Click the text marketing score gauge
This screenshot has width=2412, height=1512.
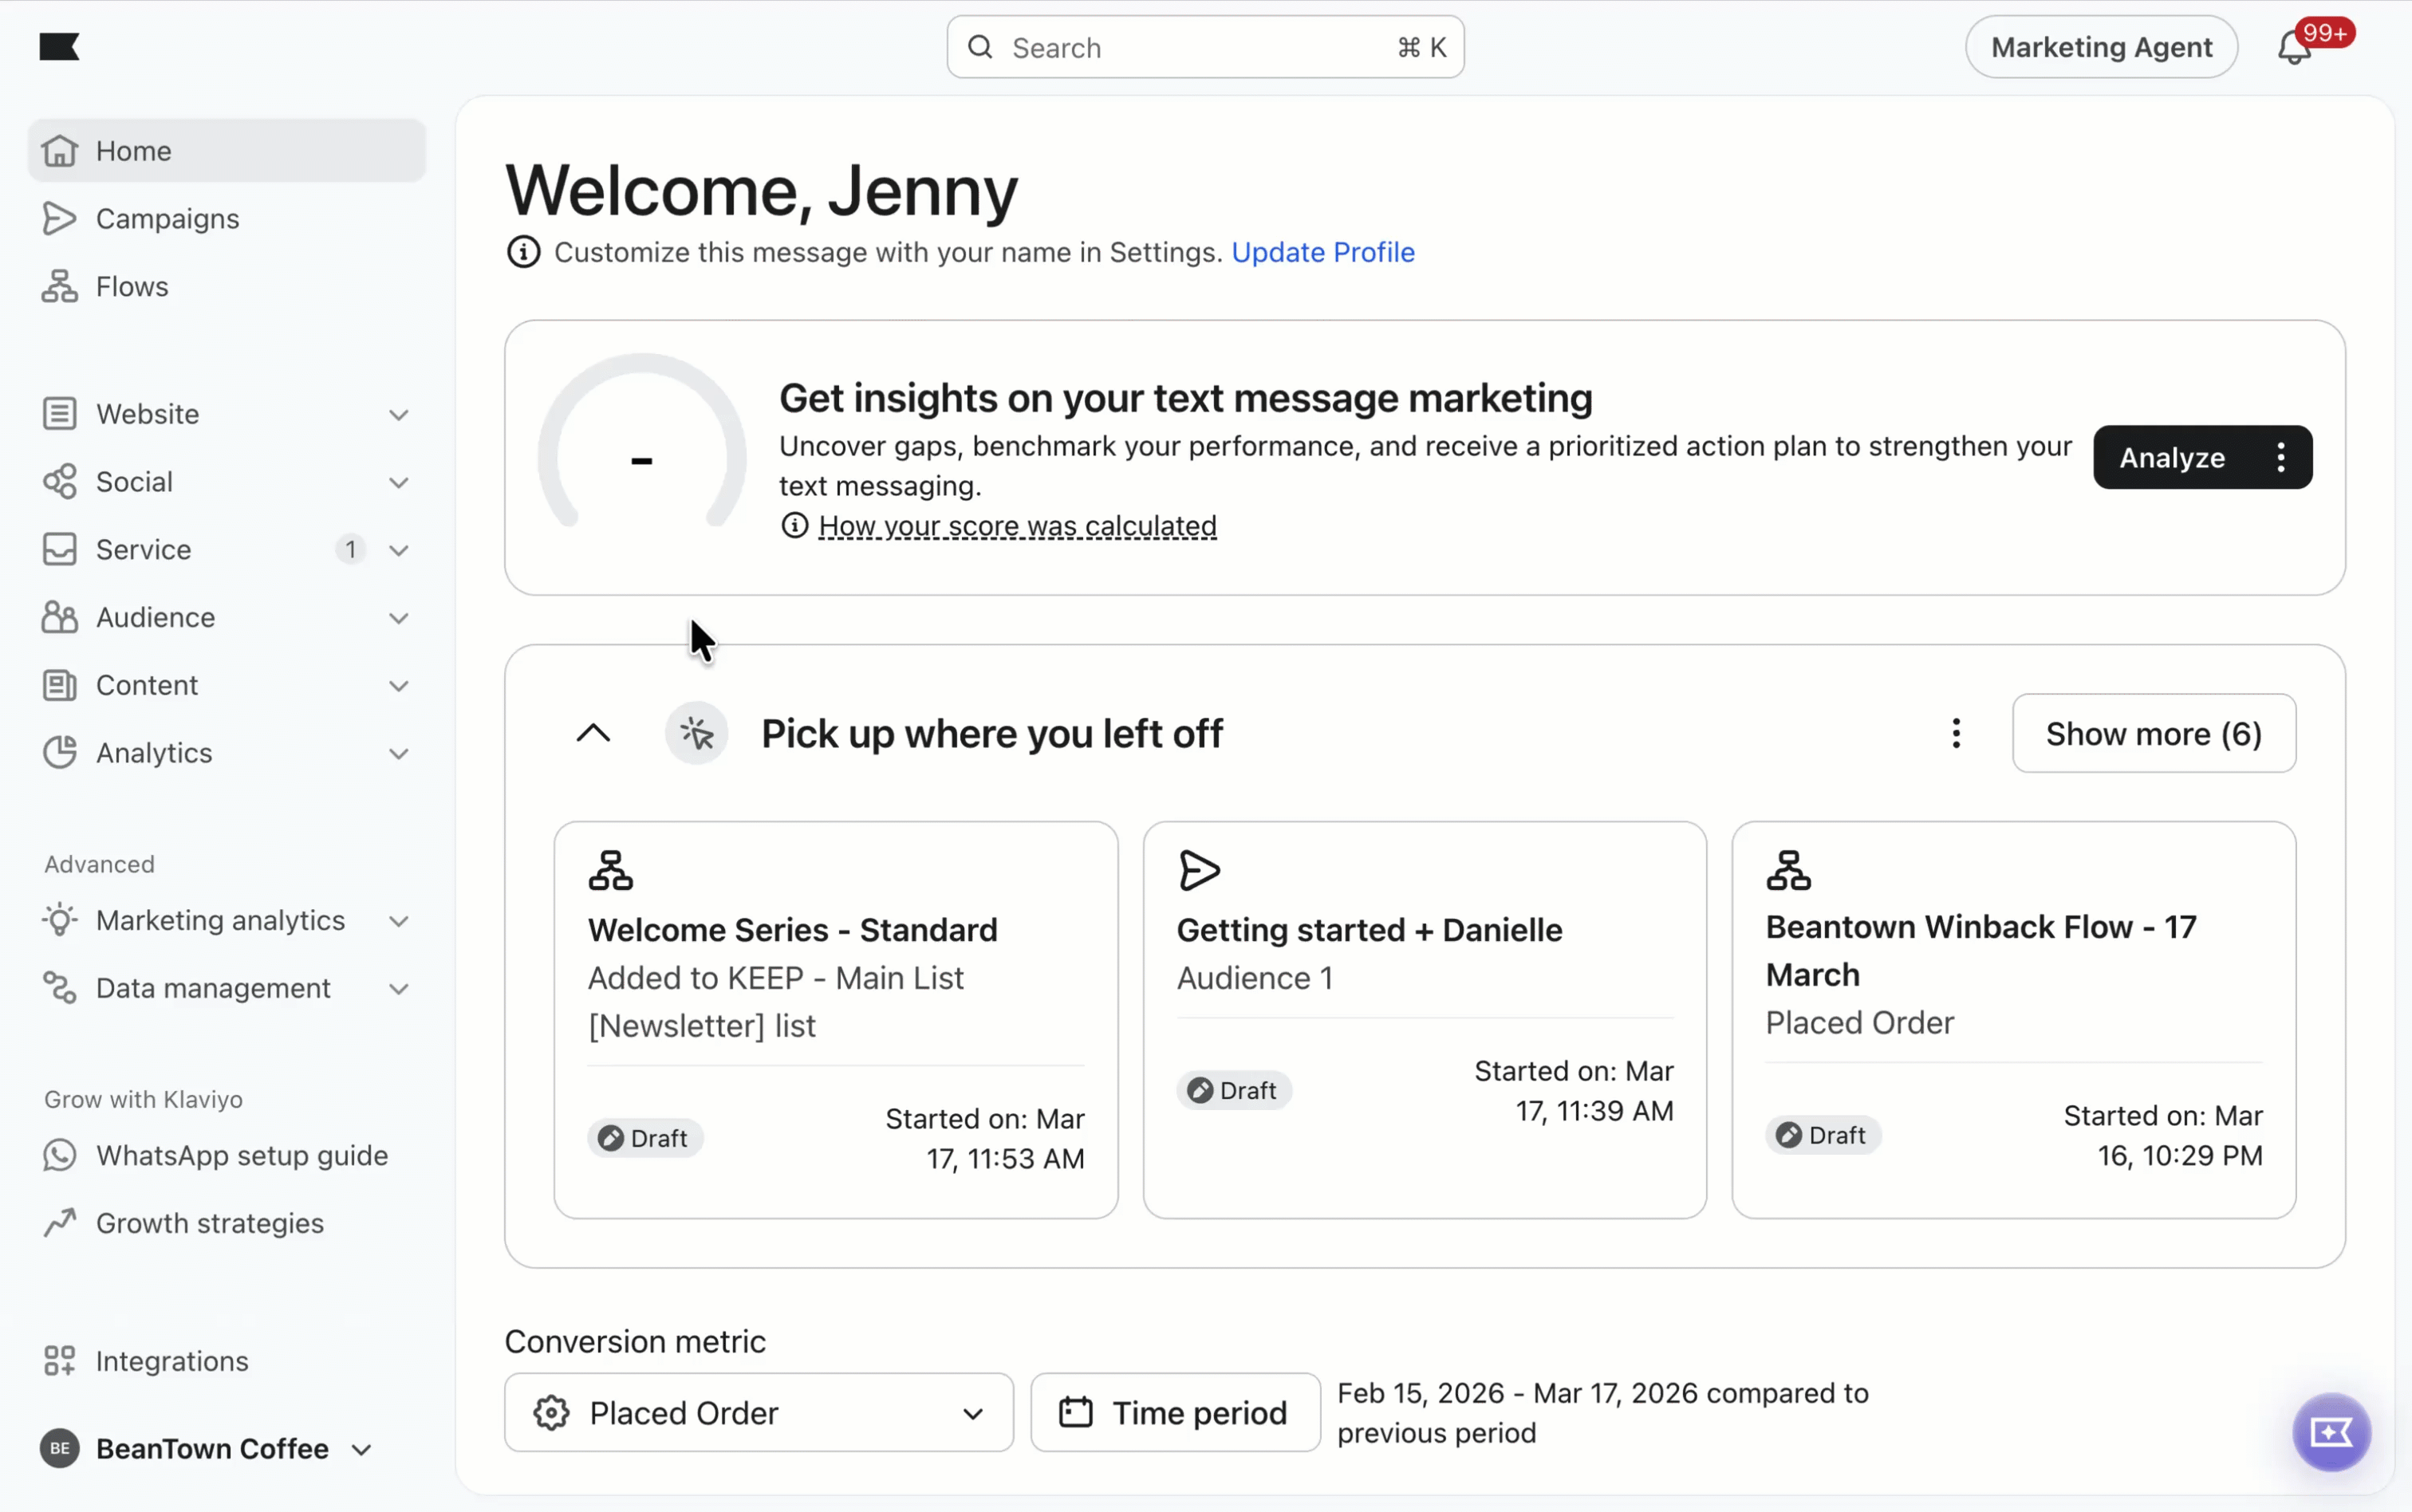tap(641, 441)
